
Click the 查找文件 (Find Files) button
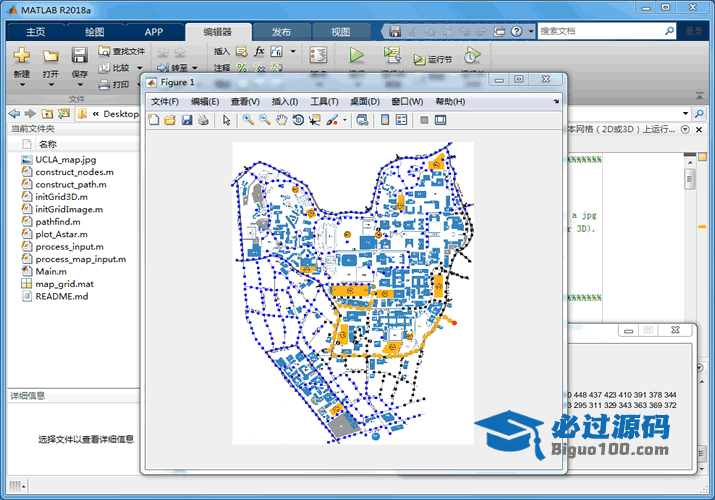tap(122, 52)
